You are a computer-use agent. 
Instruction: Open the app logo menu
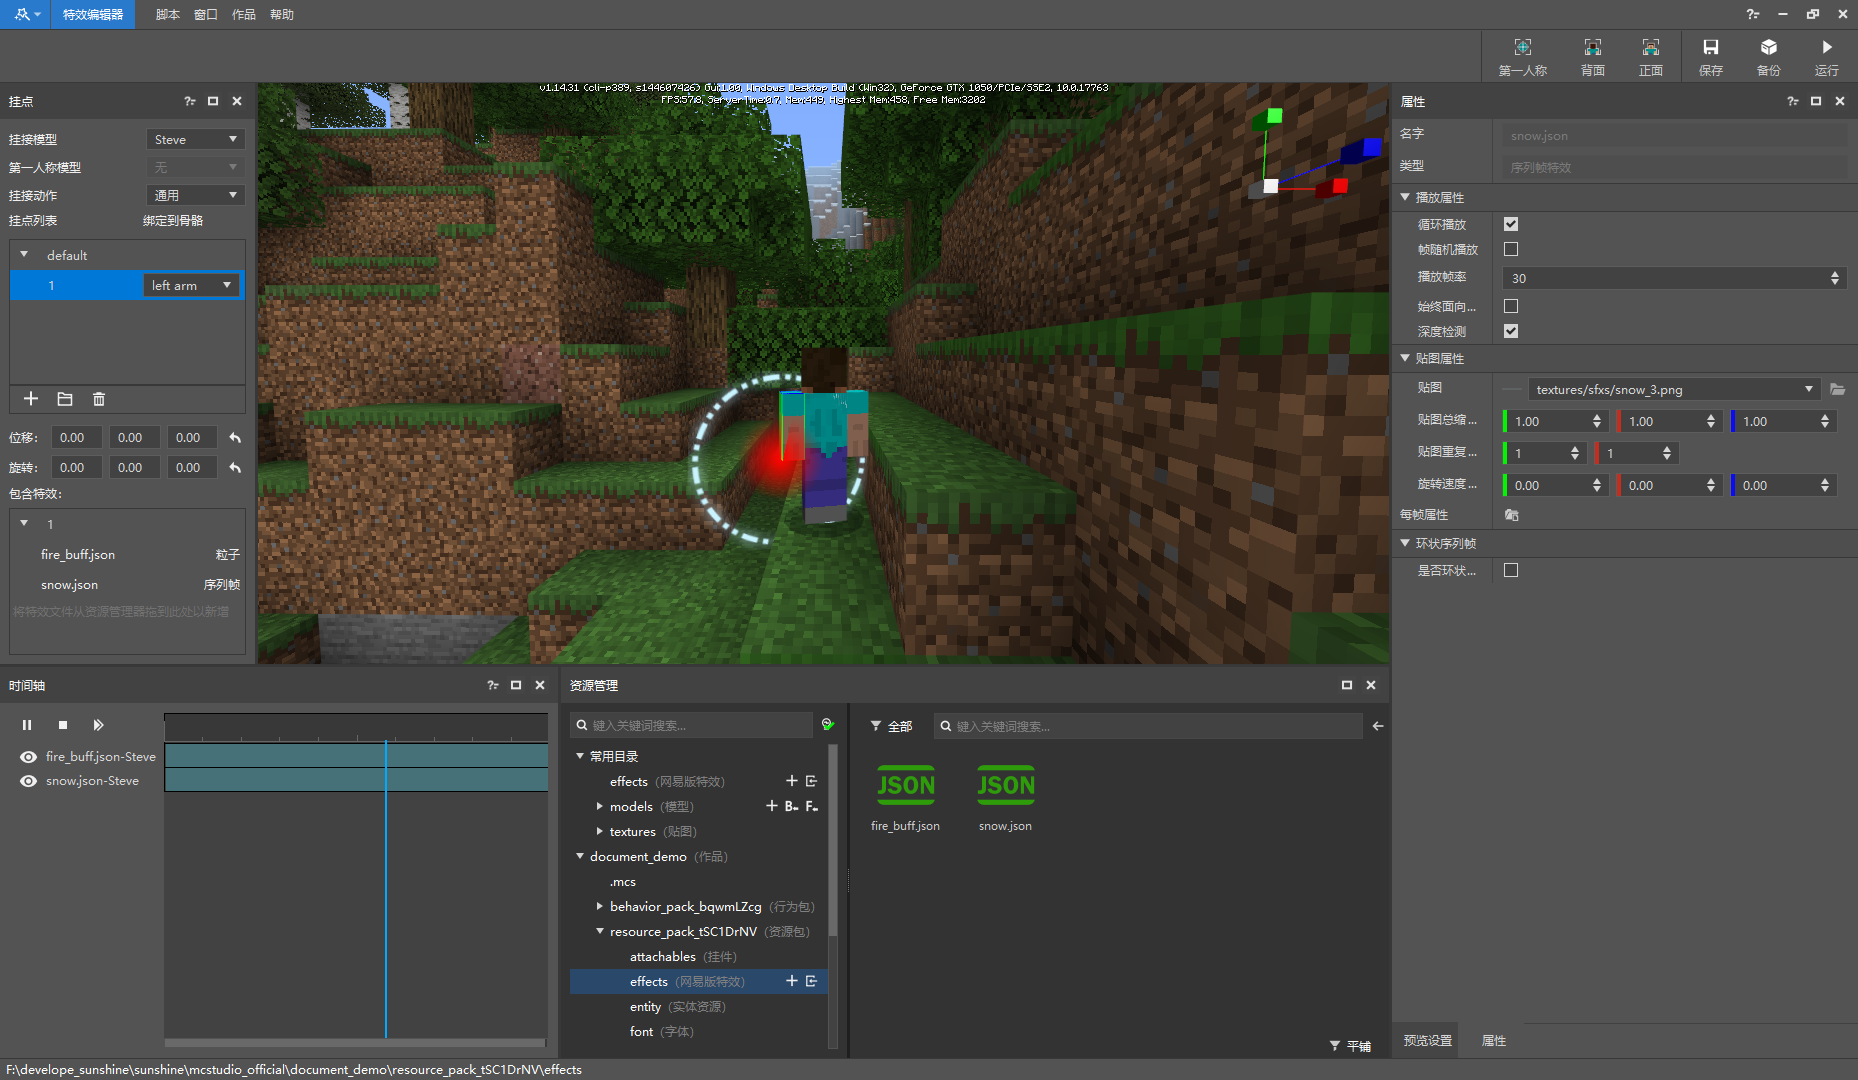tap(25, 14)
